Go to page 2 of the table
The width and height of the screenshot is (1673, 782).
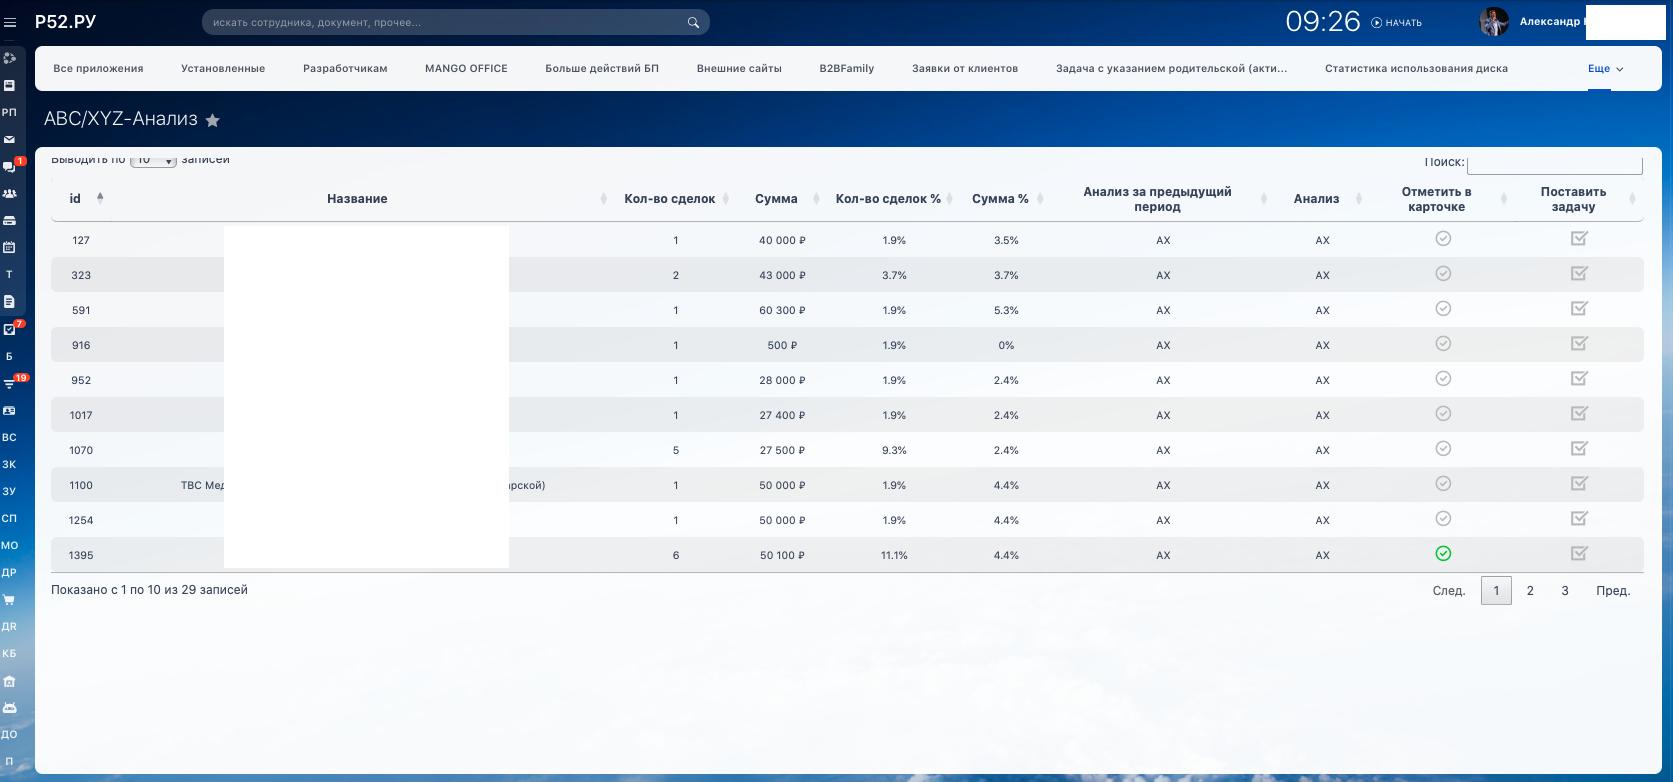1530,591
